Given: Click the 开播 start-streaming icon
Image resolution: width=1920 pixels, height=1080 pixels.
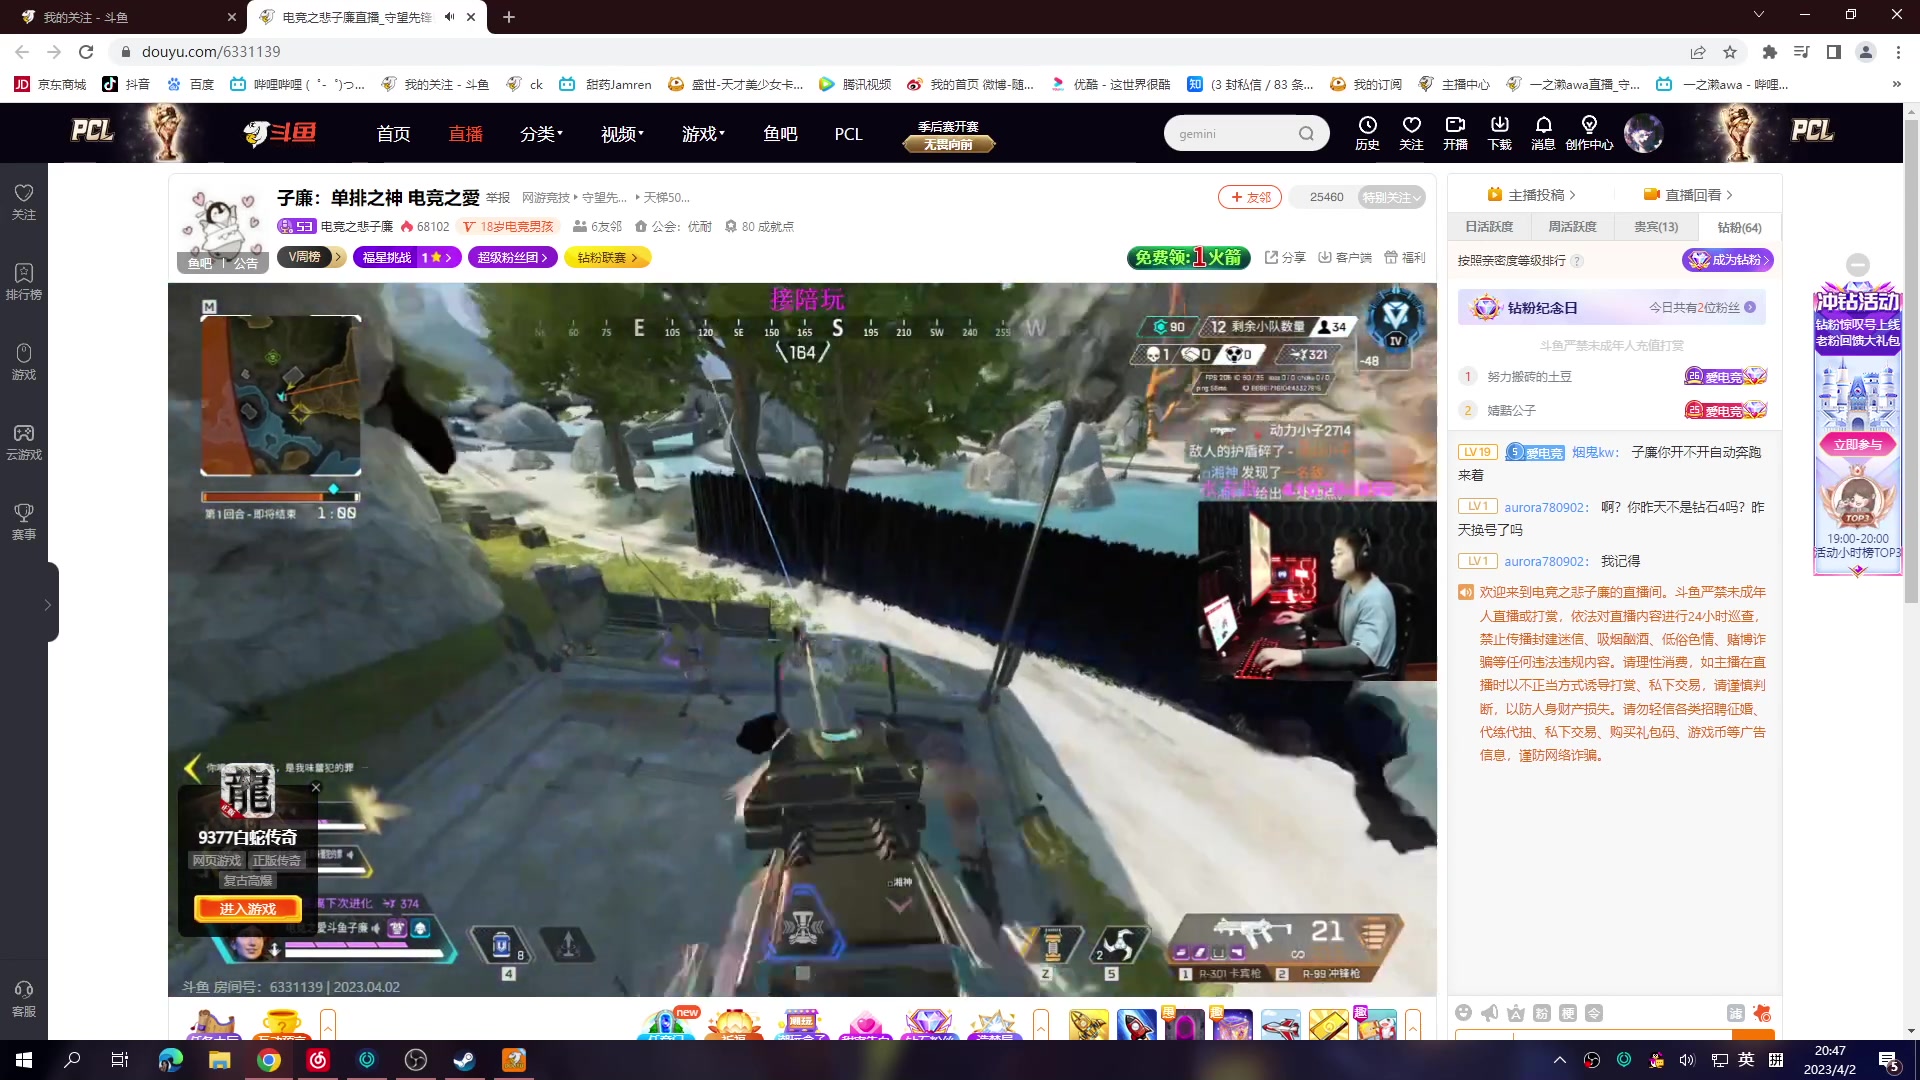Looking at the screenshot, I should click(1455, 132).
